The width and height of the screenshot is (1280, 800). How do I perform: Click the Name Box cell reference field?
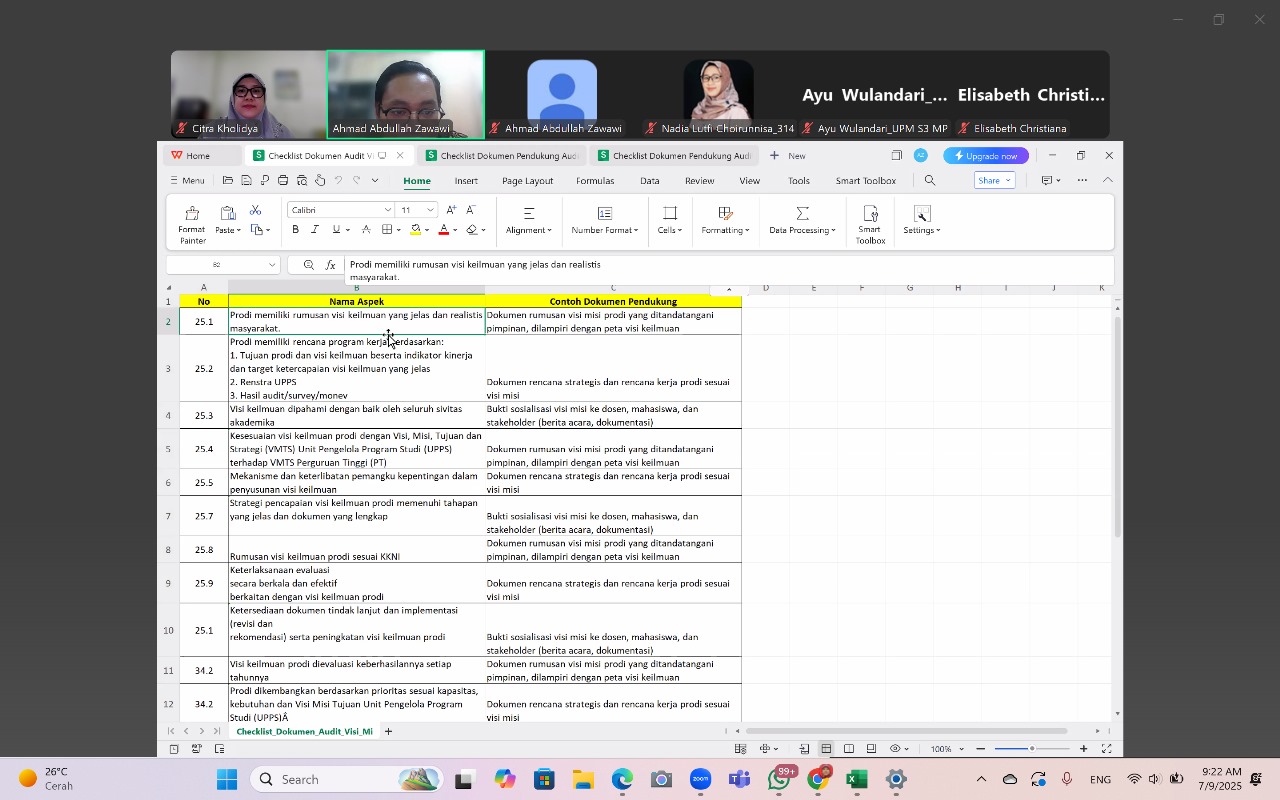tap(222, 265)
